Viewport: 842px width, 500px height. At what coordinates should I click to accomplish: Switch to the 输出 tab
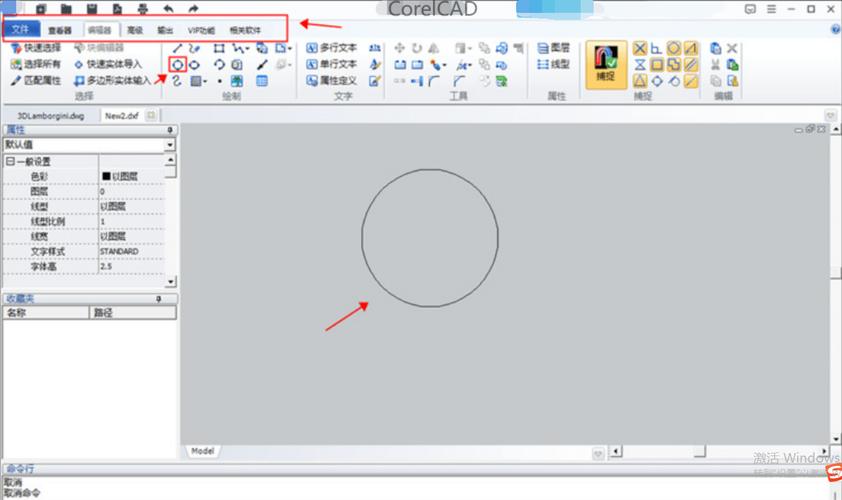[x=165, y=30]
